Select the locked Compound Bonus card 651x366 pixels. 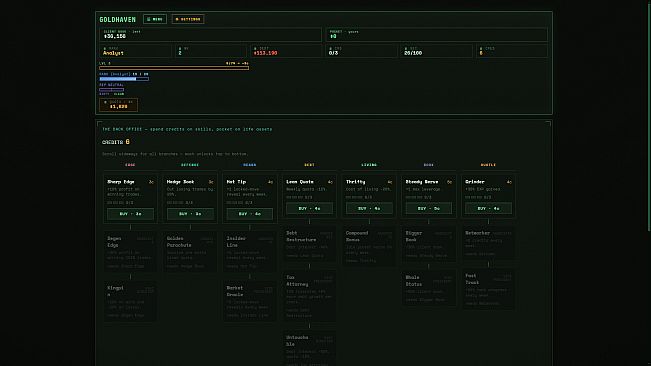(x=369, y=246)
